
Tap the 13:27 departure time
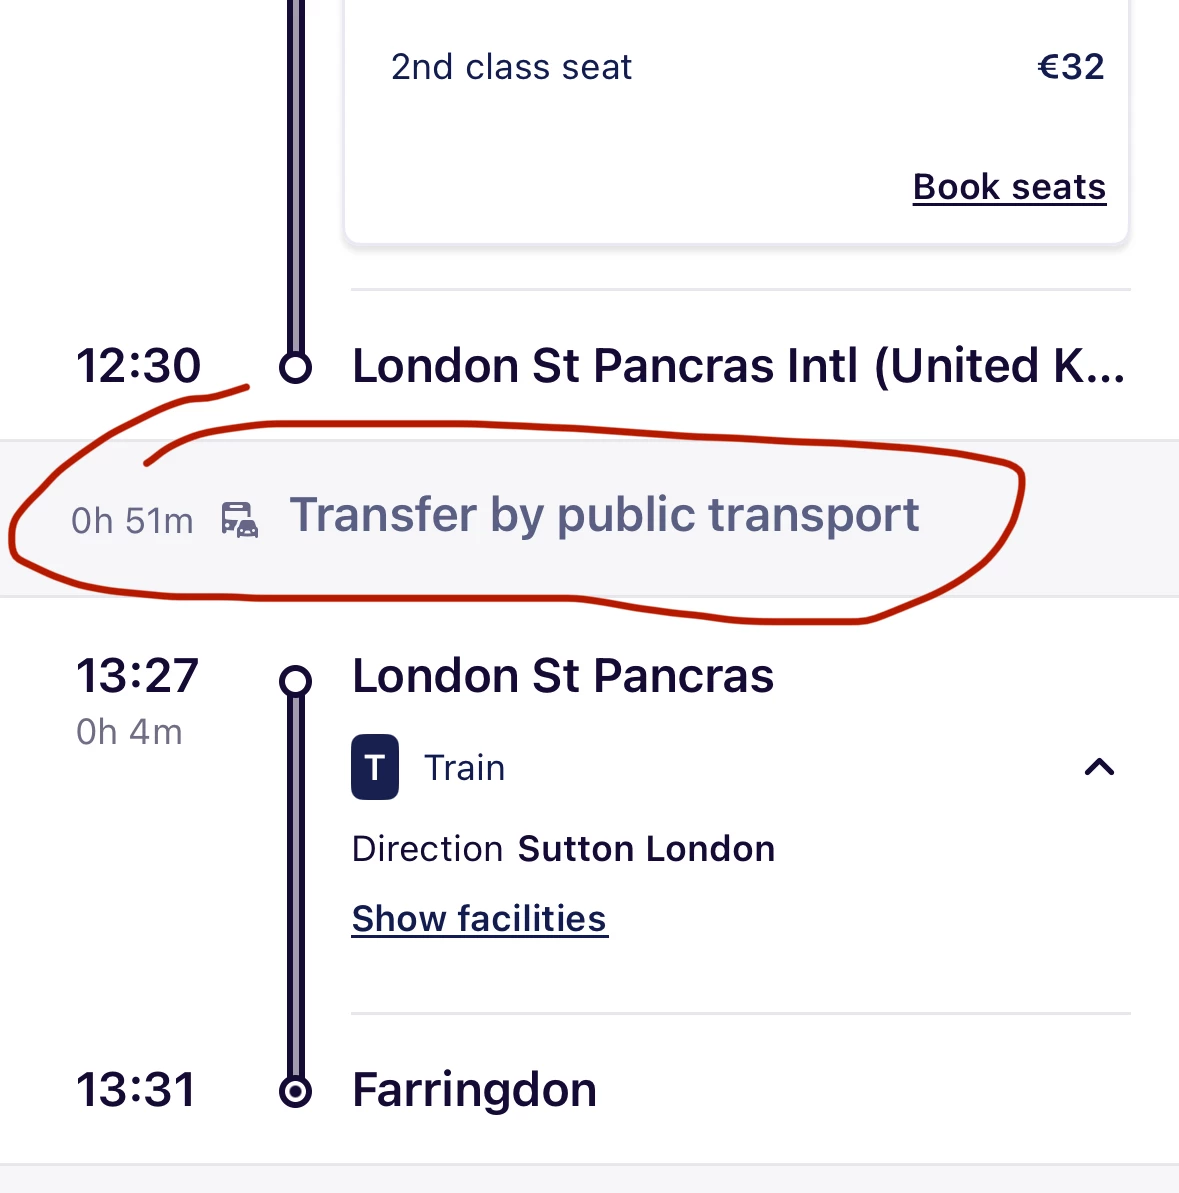(x=138, y=676)
